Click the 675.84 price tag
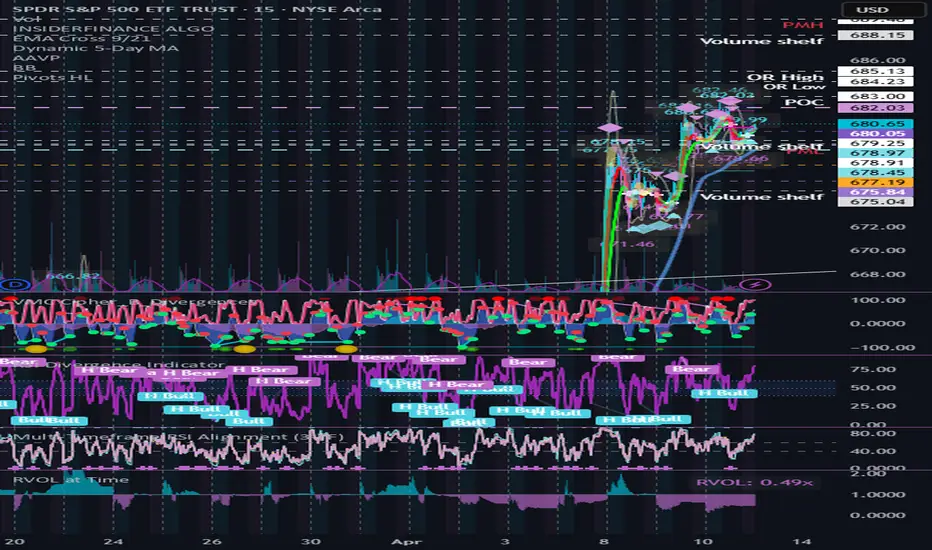The width and height of the screenshot is (932, 550). tap(876, 191)
